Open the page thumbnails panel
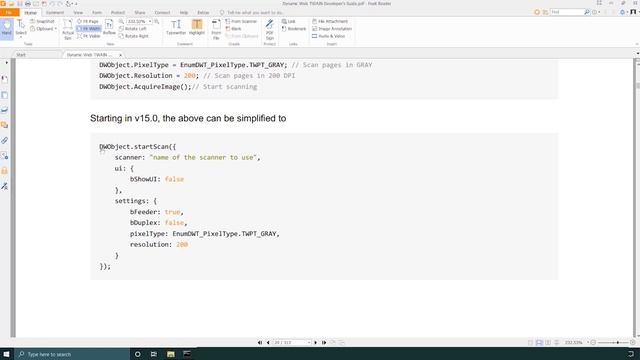 coord(4,95)
